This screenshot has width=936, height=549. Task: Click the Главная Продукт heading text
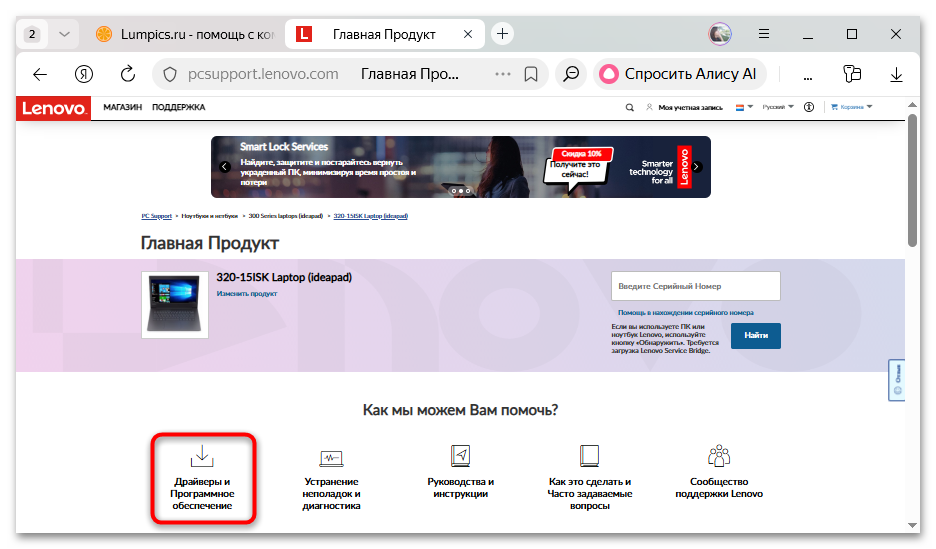[x=210, y=243]
